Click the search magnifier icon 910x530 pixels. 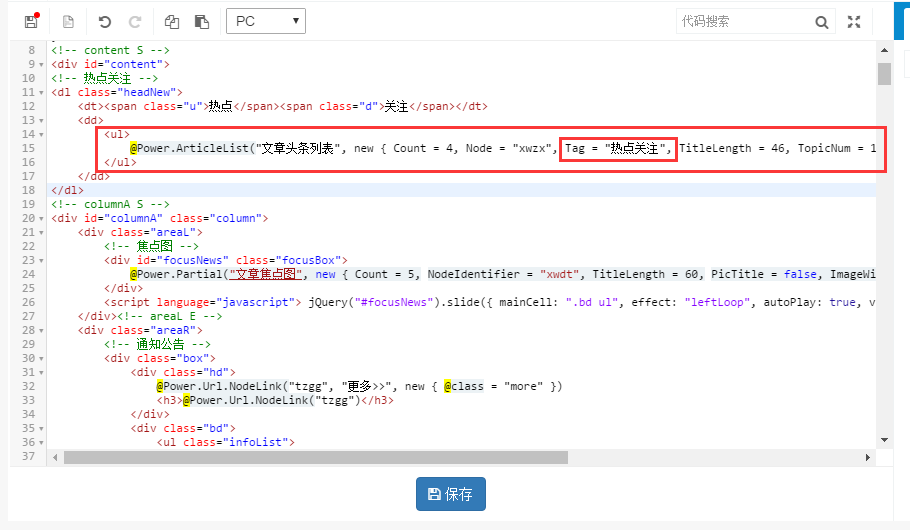(x=821, y=22)
